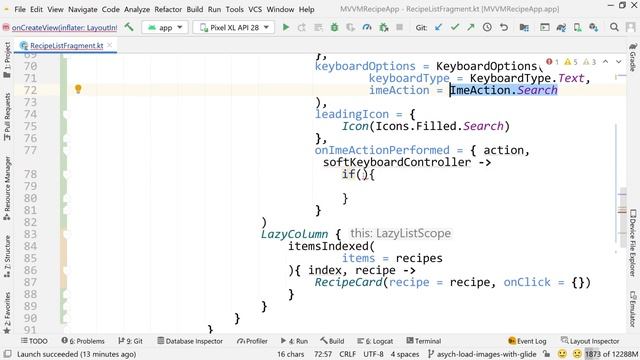Click the Sync Project with Gradle icon
Screen dimensions: 640x360
tap(561, 27)
